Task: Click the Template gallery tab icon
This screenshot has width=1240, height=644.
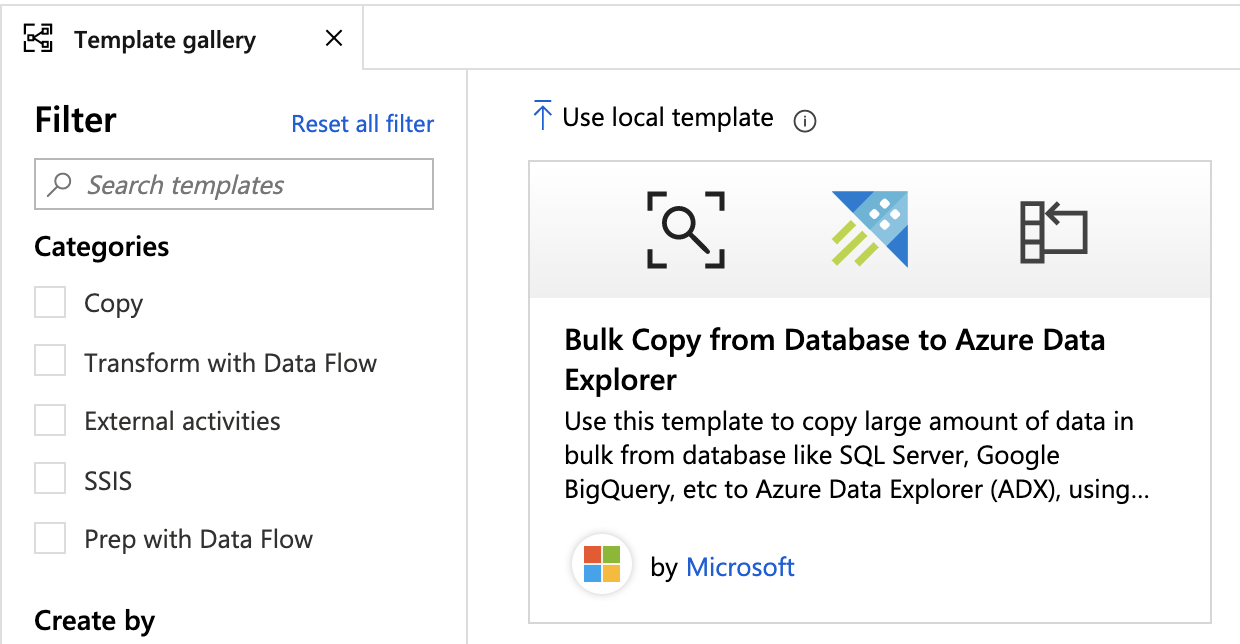Action: 38,39
